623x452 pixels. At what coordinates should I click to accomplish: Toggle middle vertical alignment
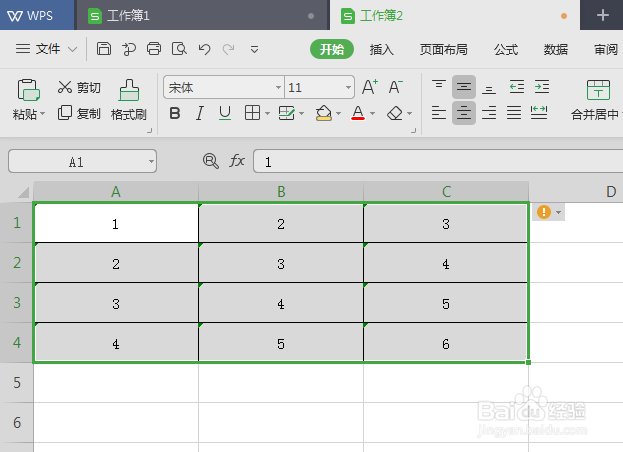(464, 87)
